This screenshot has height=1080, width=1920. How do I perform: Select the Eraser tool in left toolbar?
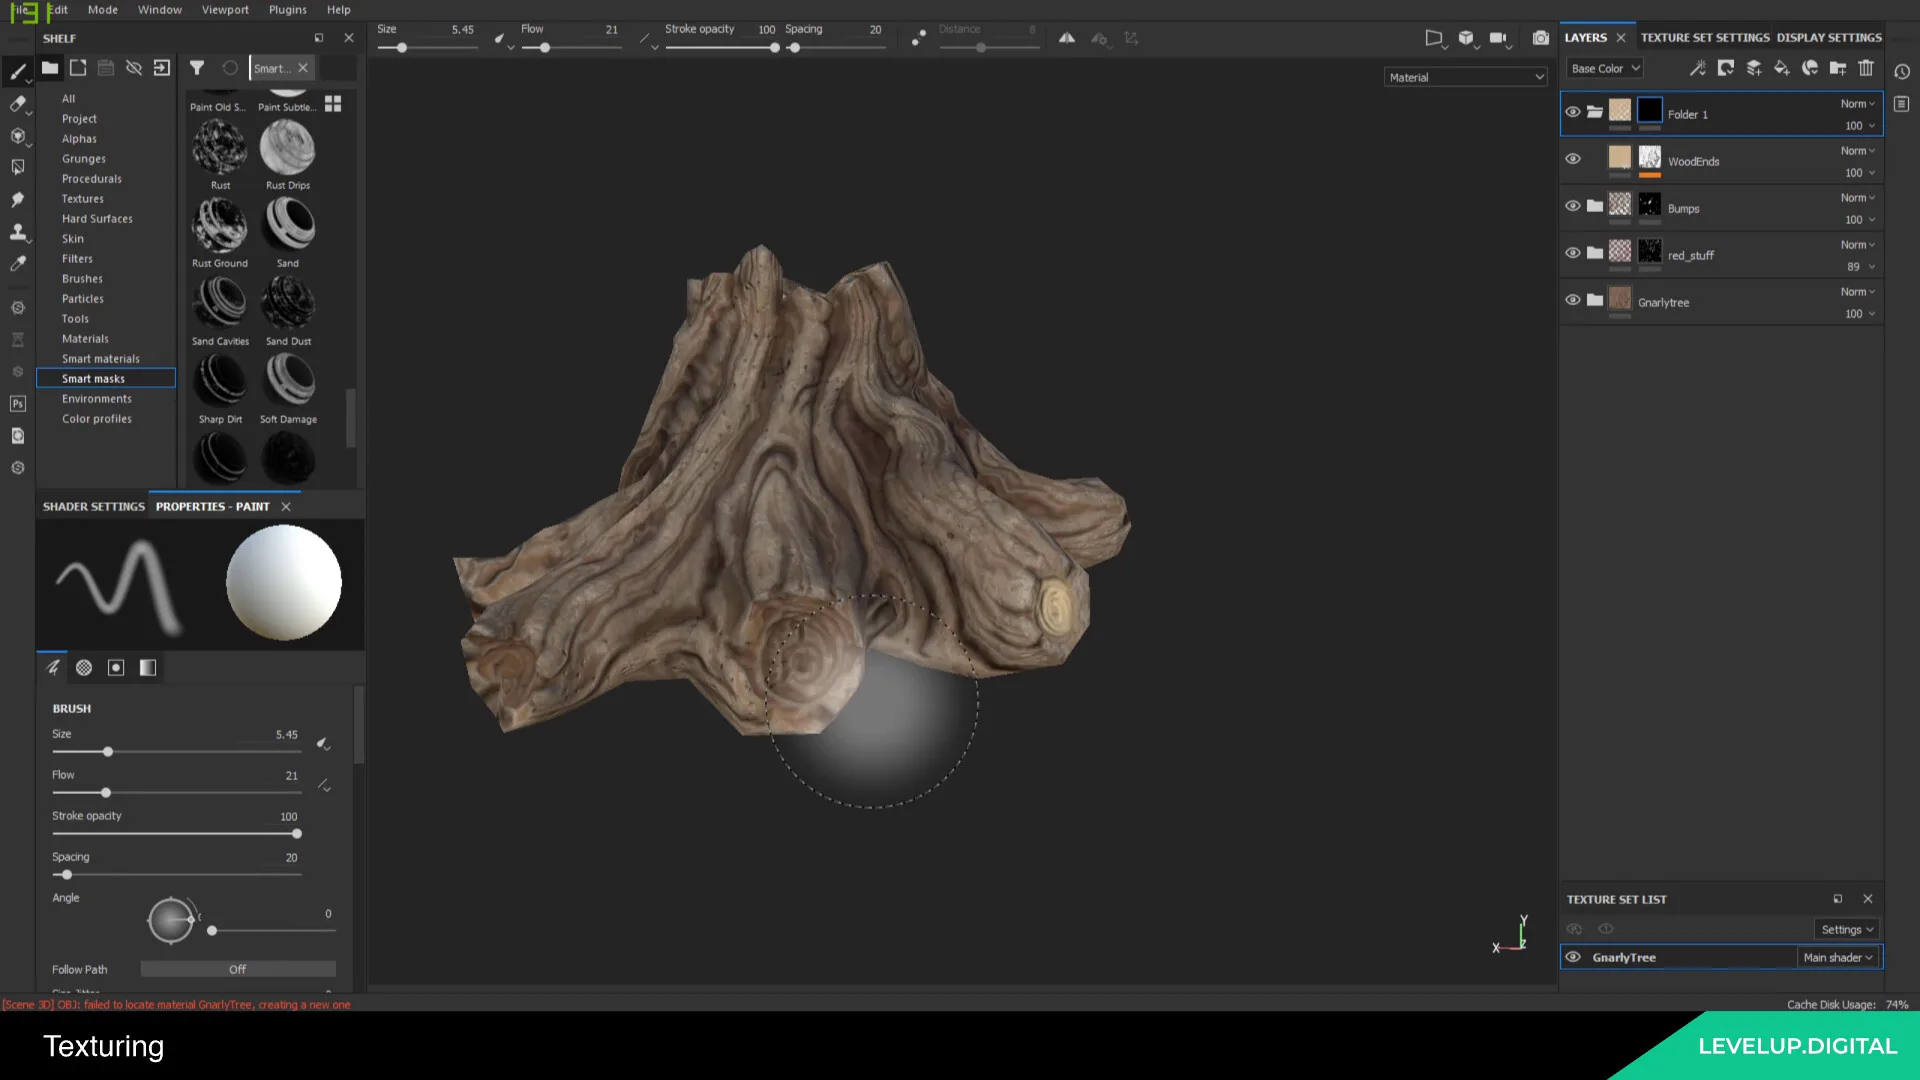tap(18, 104)
